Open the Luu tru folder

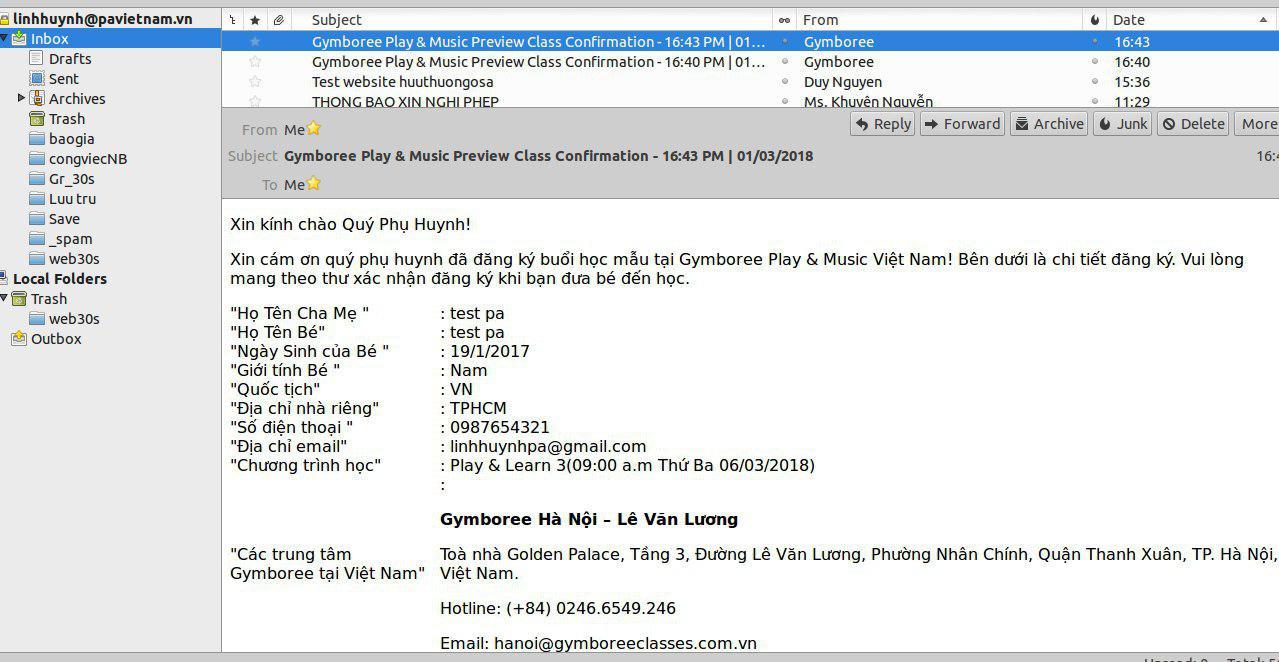pos(72,199)
